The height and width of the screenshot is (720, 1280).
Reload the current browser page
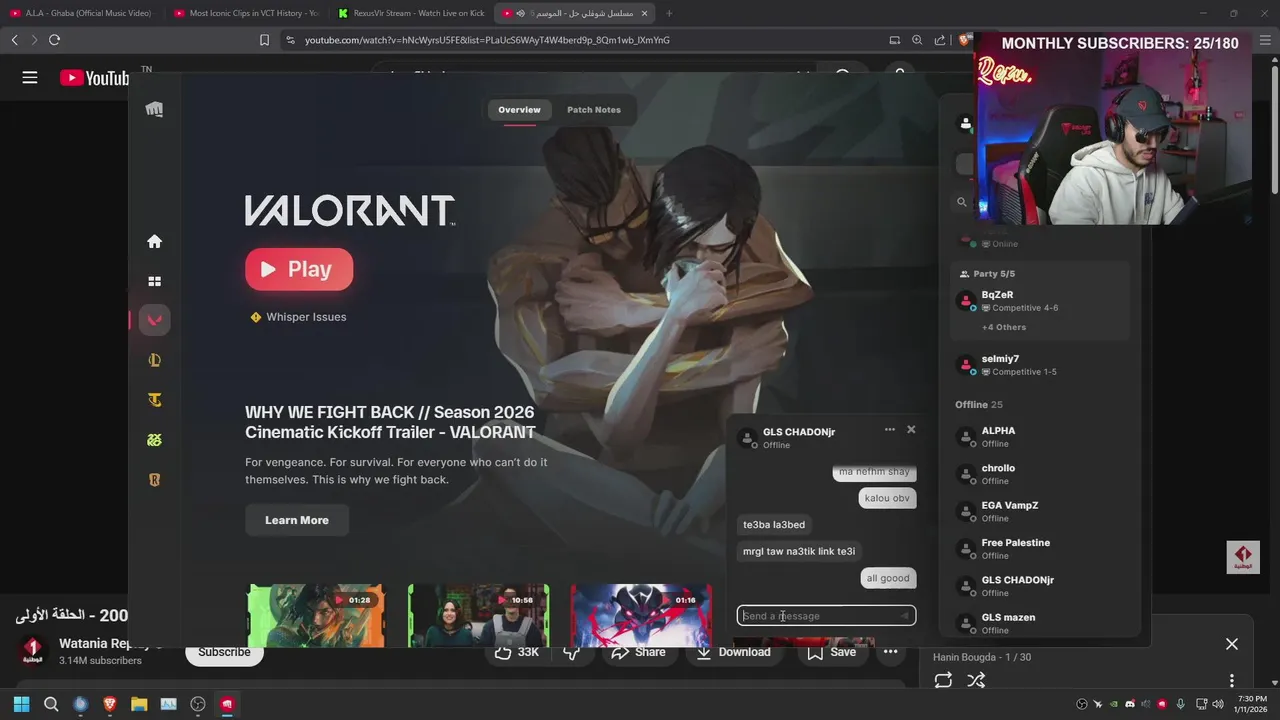click(x=54, y=40)
